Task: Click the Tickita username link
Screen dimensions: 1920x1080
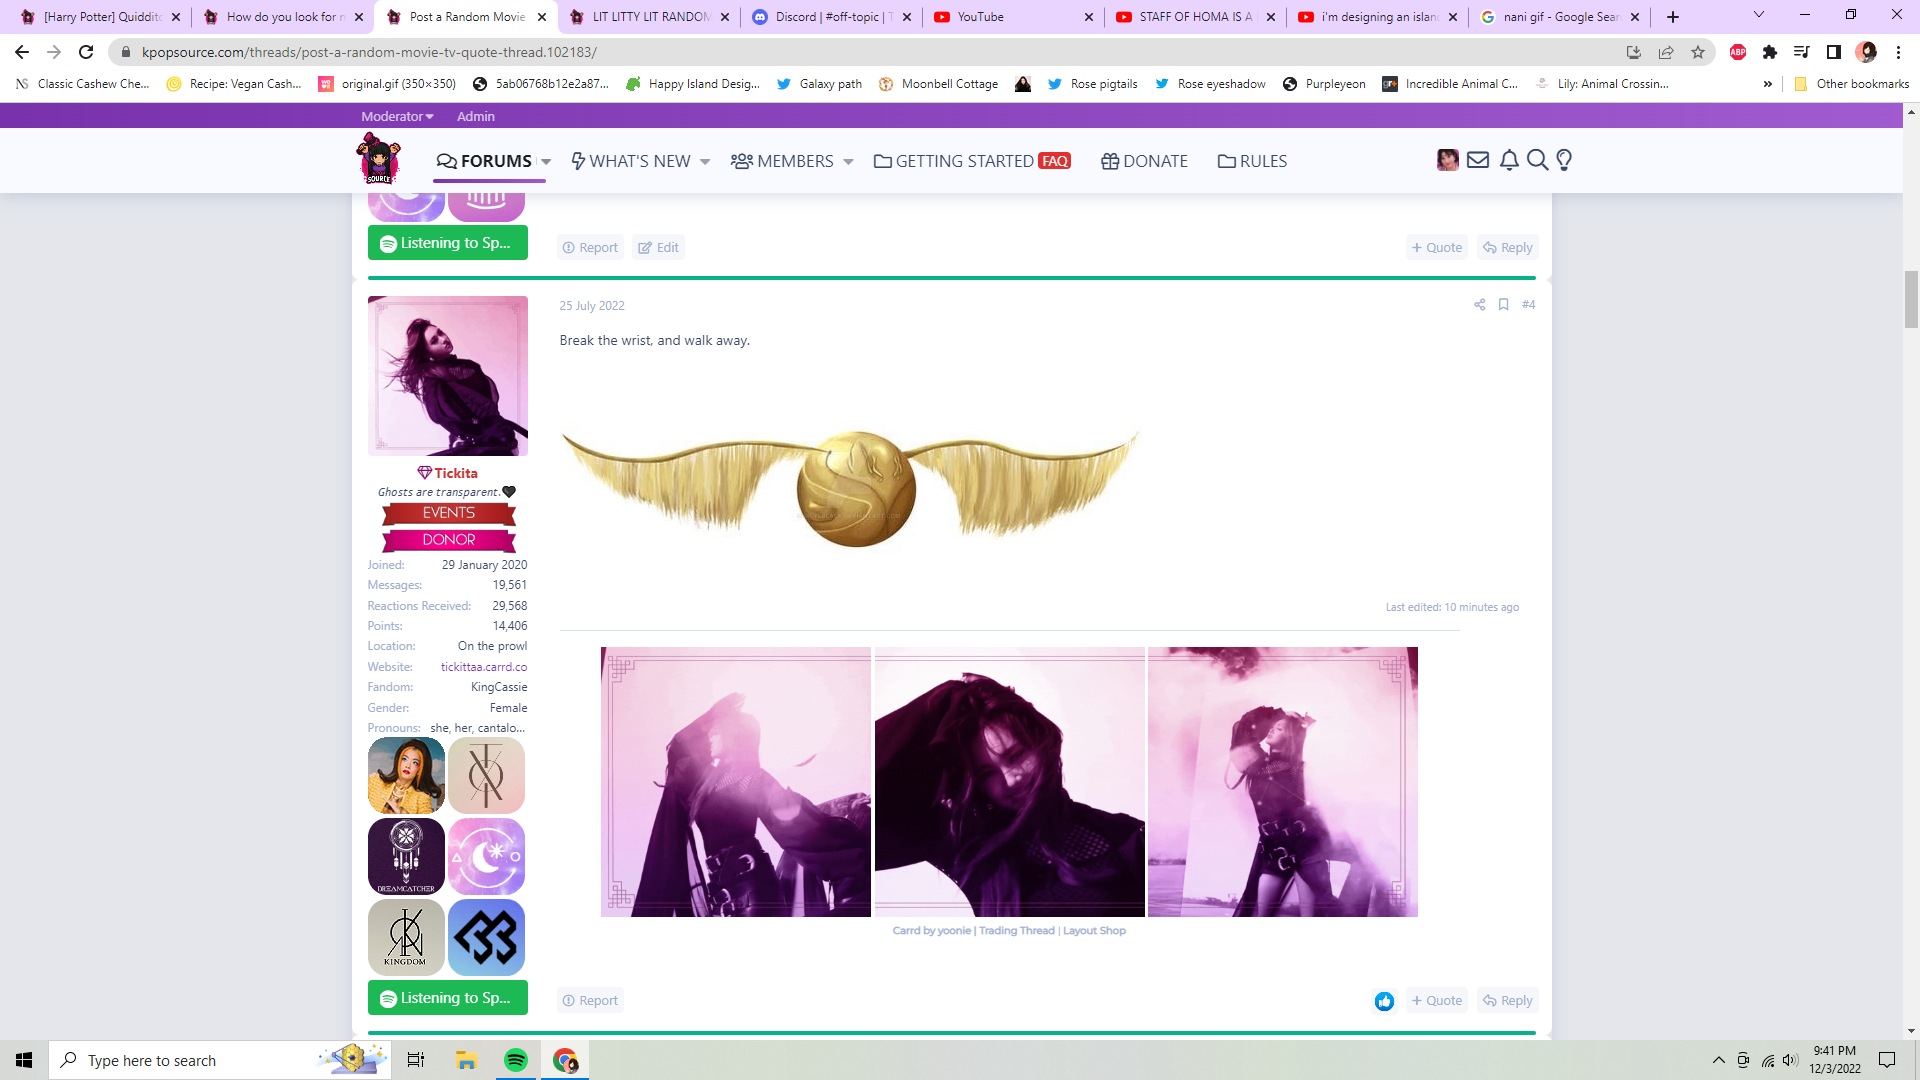Action: pyautogui.click(x=456, y=473)
